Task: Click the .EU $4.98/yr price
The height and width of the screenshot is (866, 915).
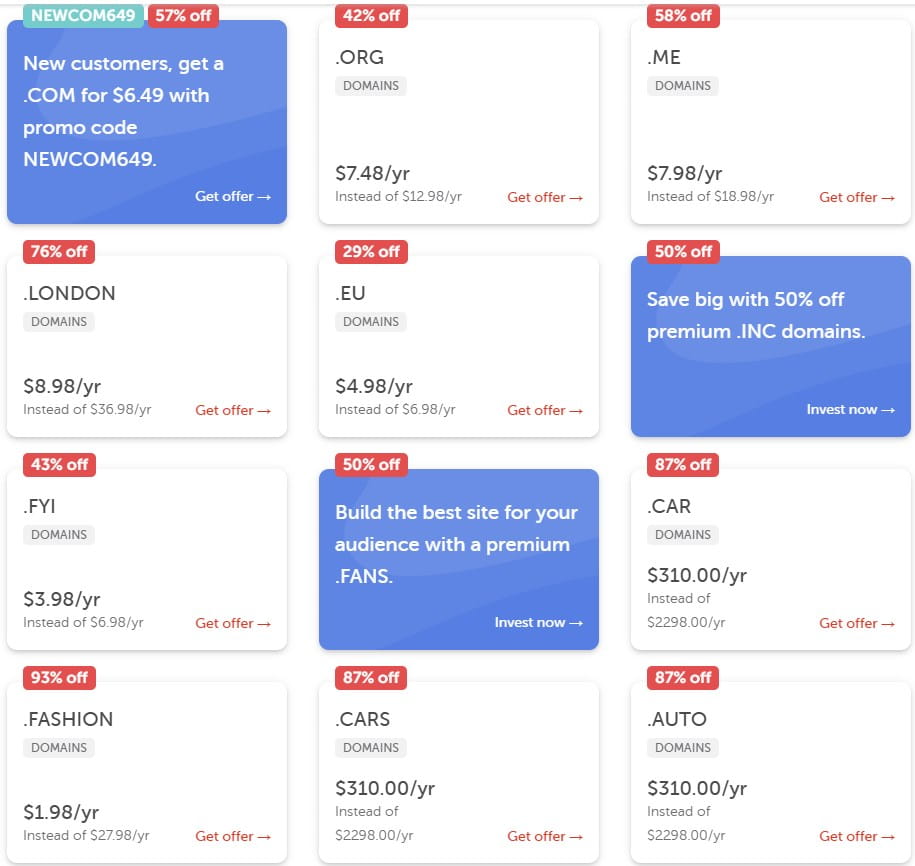Action: 374,386
